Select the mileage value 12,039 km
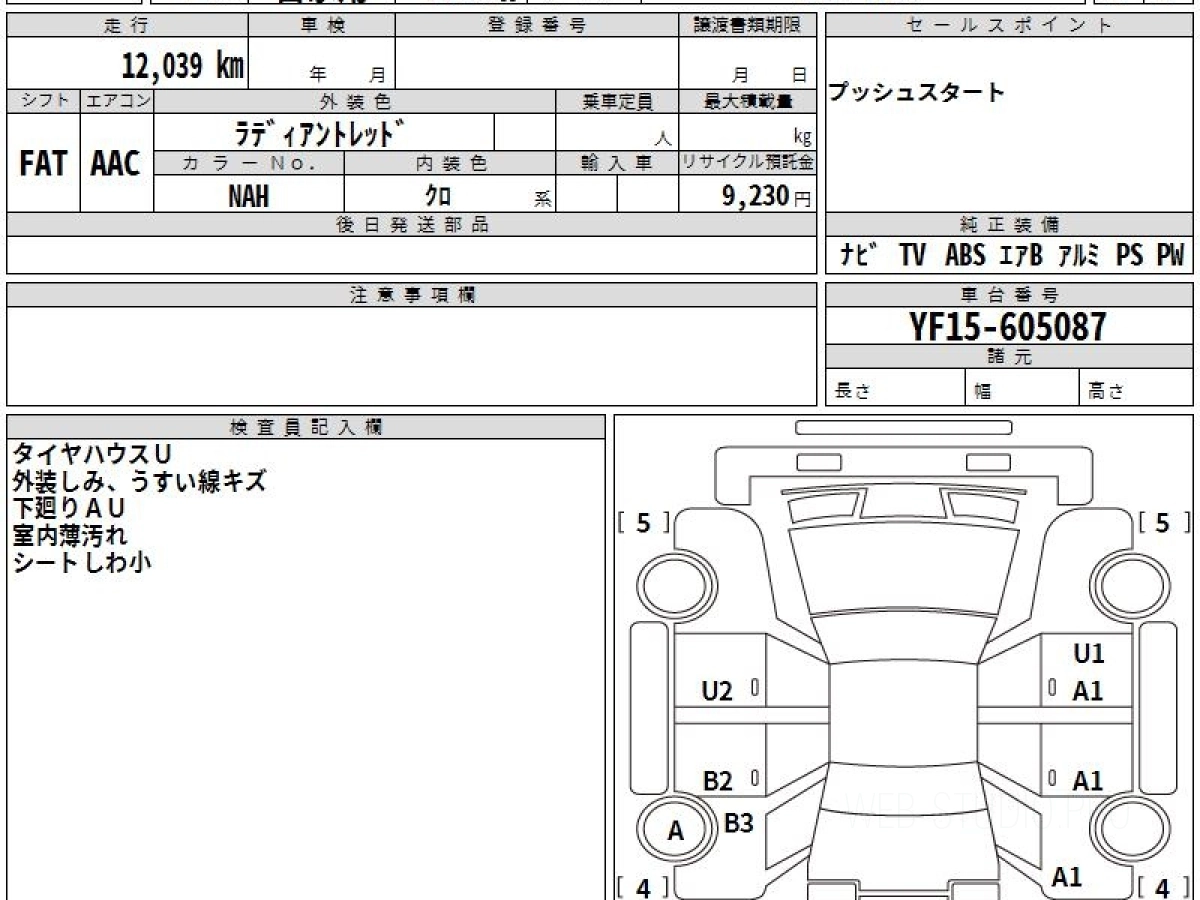Viewport: 1200px width, 900px height. [x=183, y=66]
